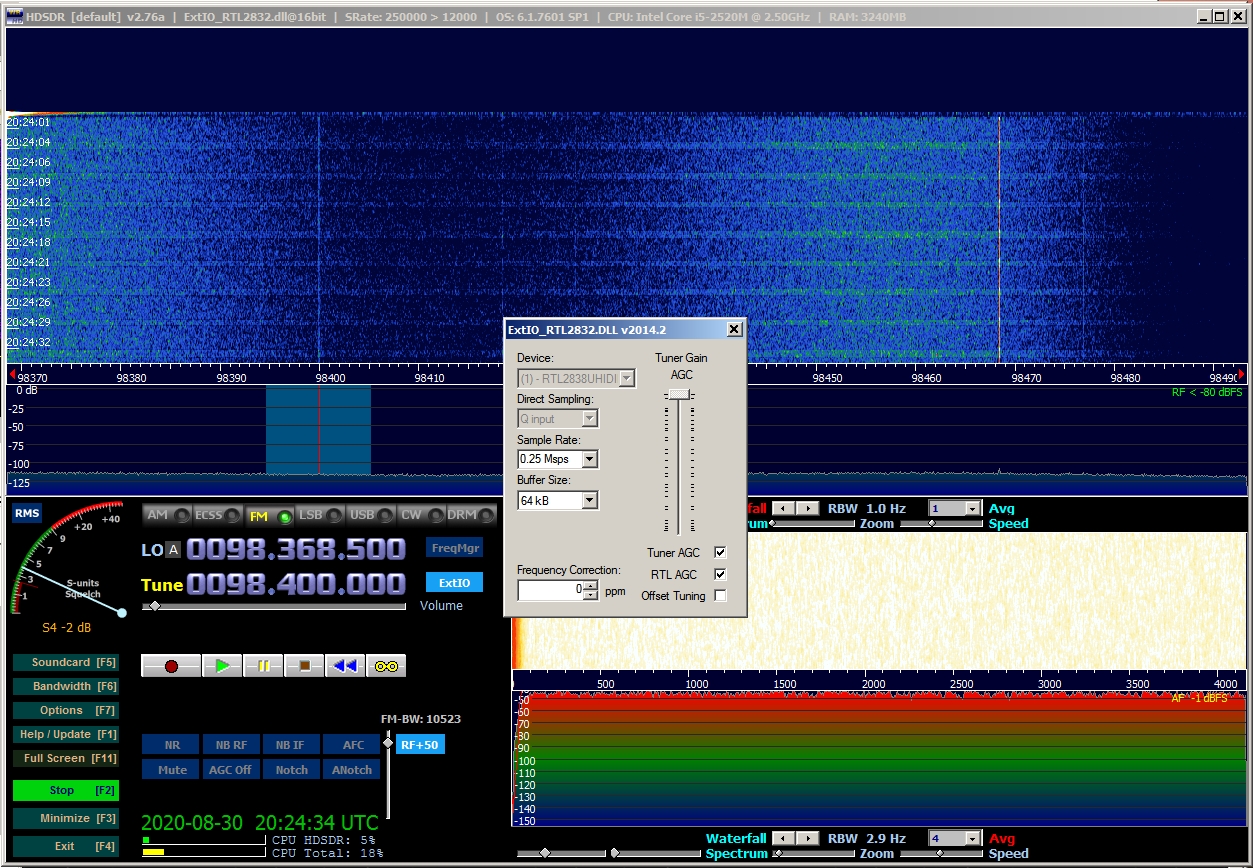Image resolution: width=1253 pixels, height=868 pixels.
Task: Open the Sample Rate dropdown
Action: pyautogui.click(x=590, y=459)
